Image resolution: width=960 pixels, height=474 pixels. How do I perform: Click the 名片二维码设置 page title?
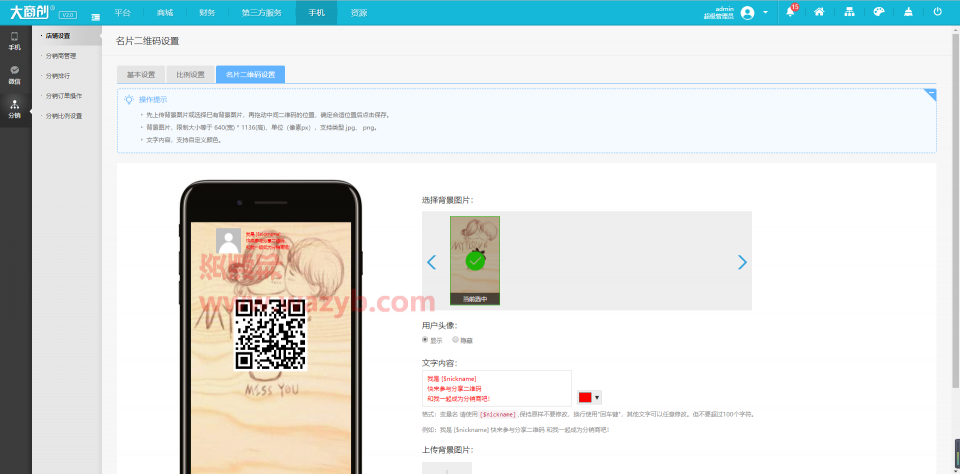148,41
